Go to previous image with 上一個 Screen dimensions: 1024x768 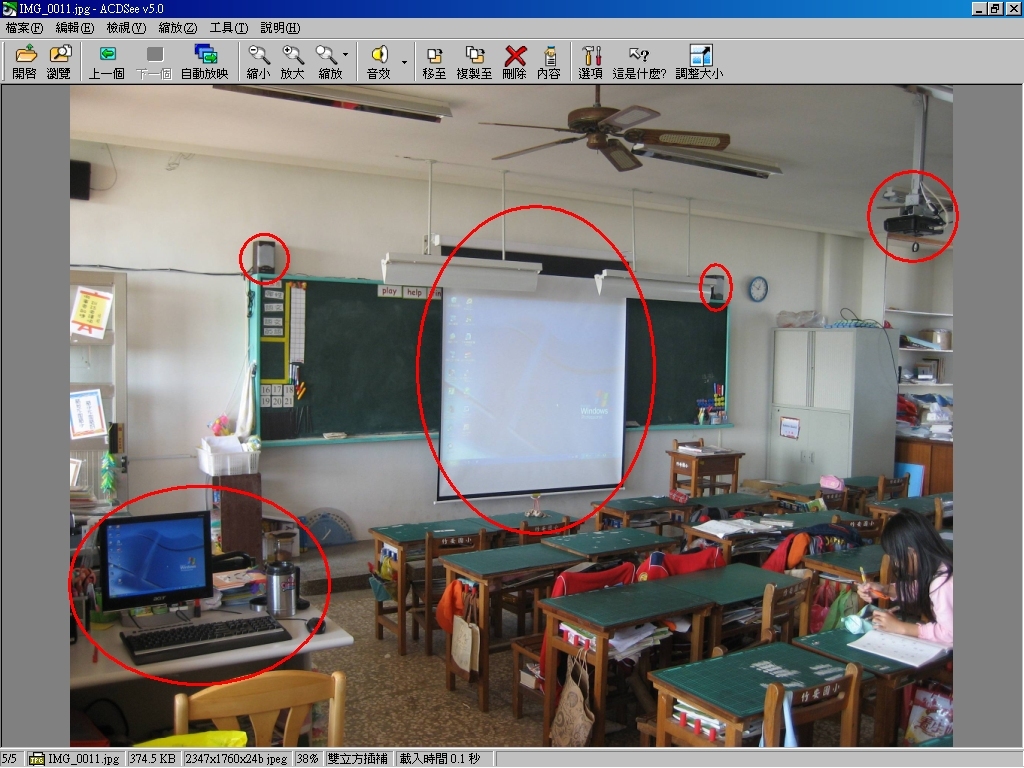click(x=106, y=61)
